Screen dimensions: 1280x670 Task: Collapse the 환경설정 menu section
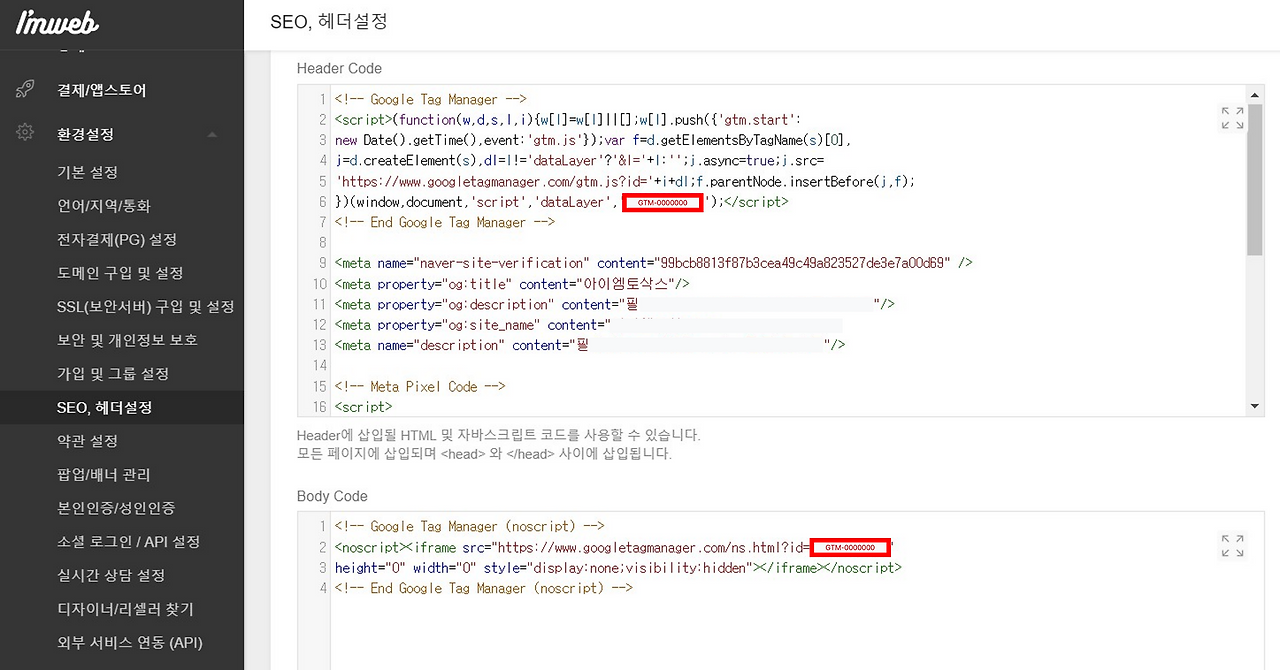click(212, 134)
